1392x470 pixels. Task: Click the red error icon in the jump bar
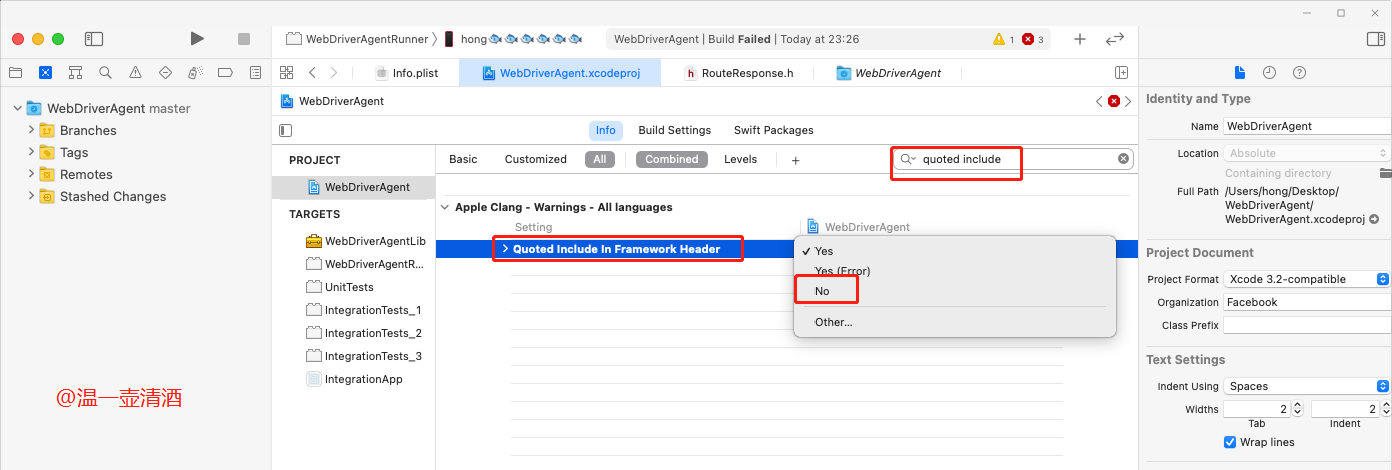pyautogui.click(x=1113, y=101)
